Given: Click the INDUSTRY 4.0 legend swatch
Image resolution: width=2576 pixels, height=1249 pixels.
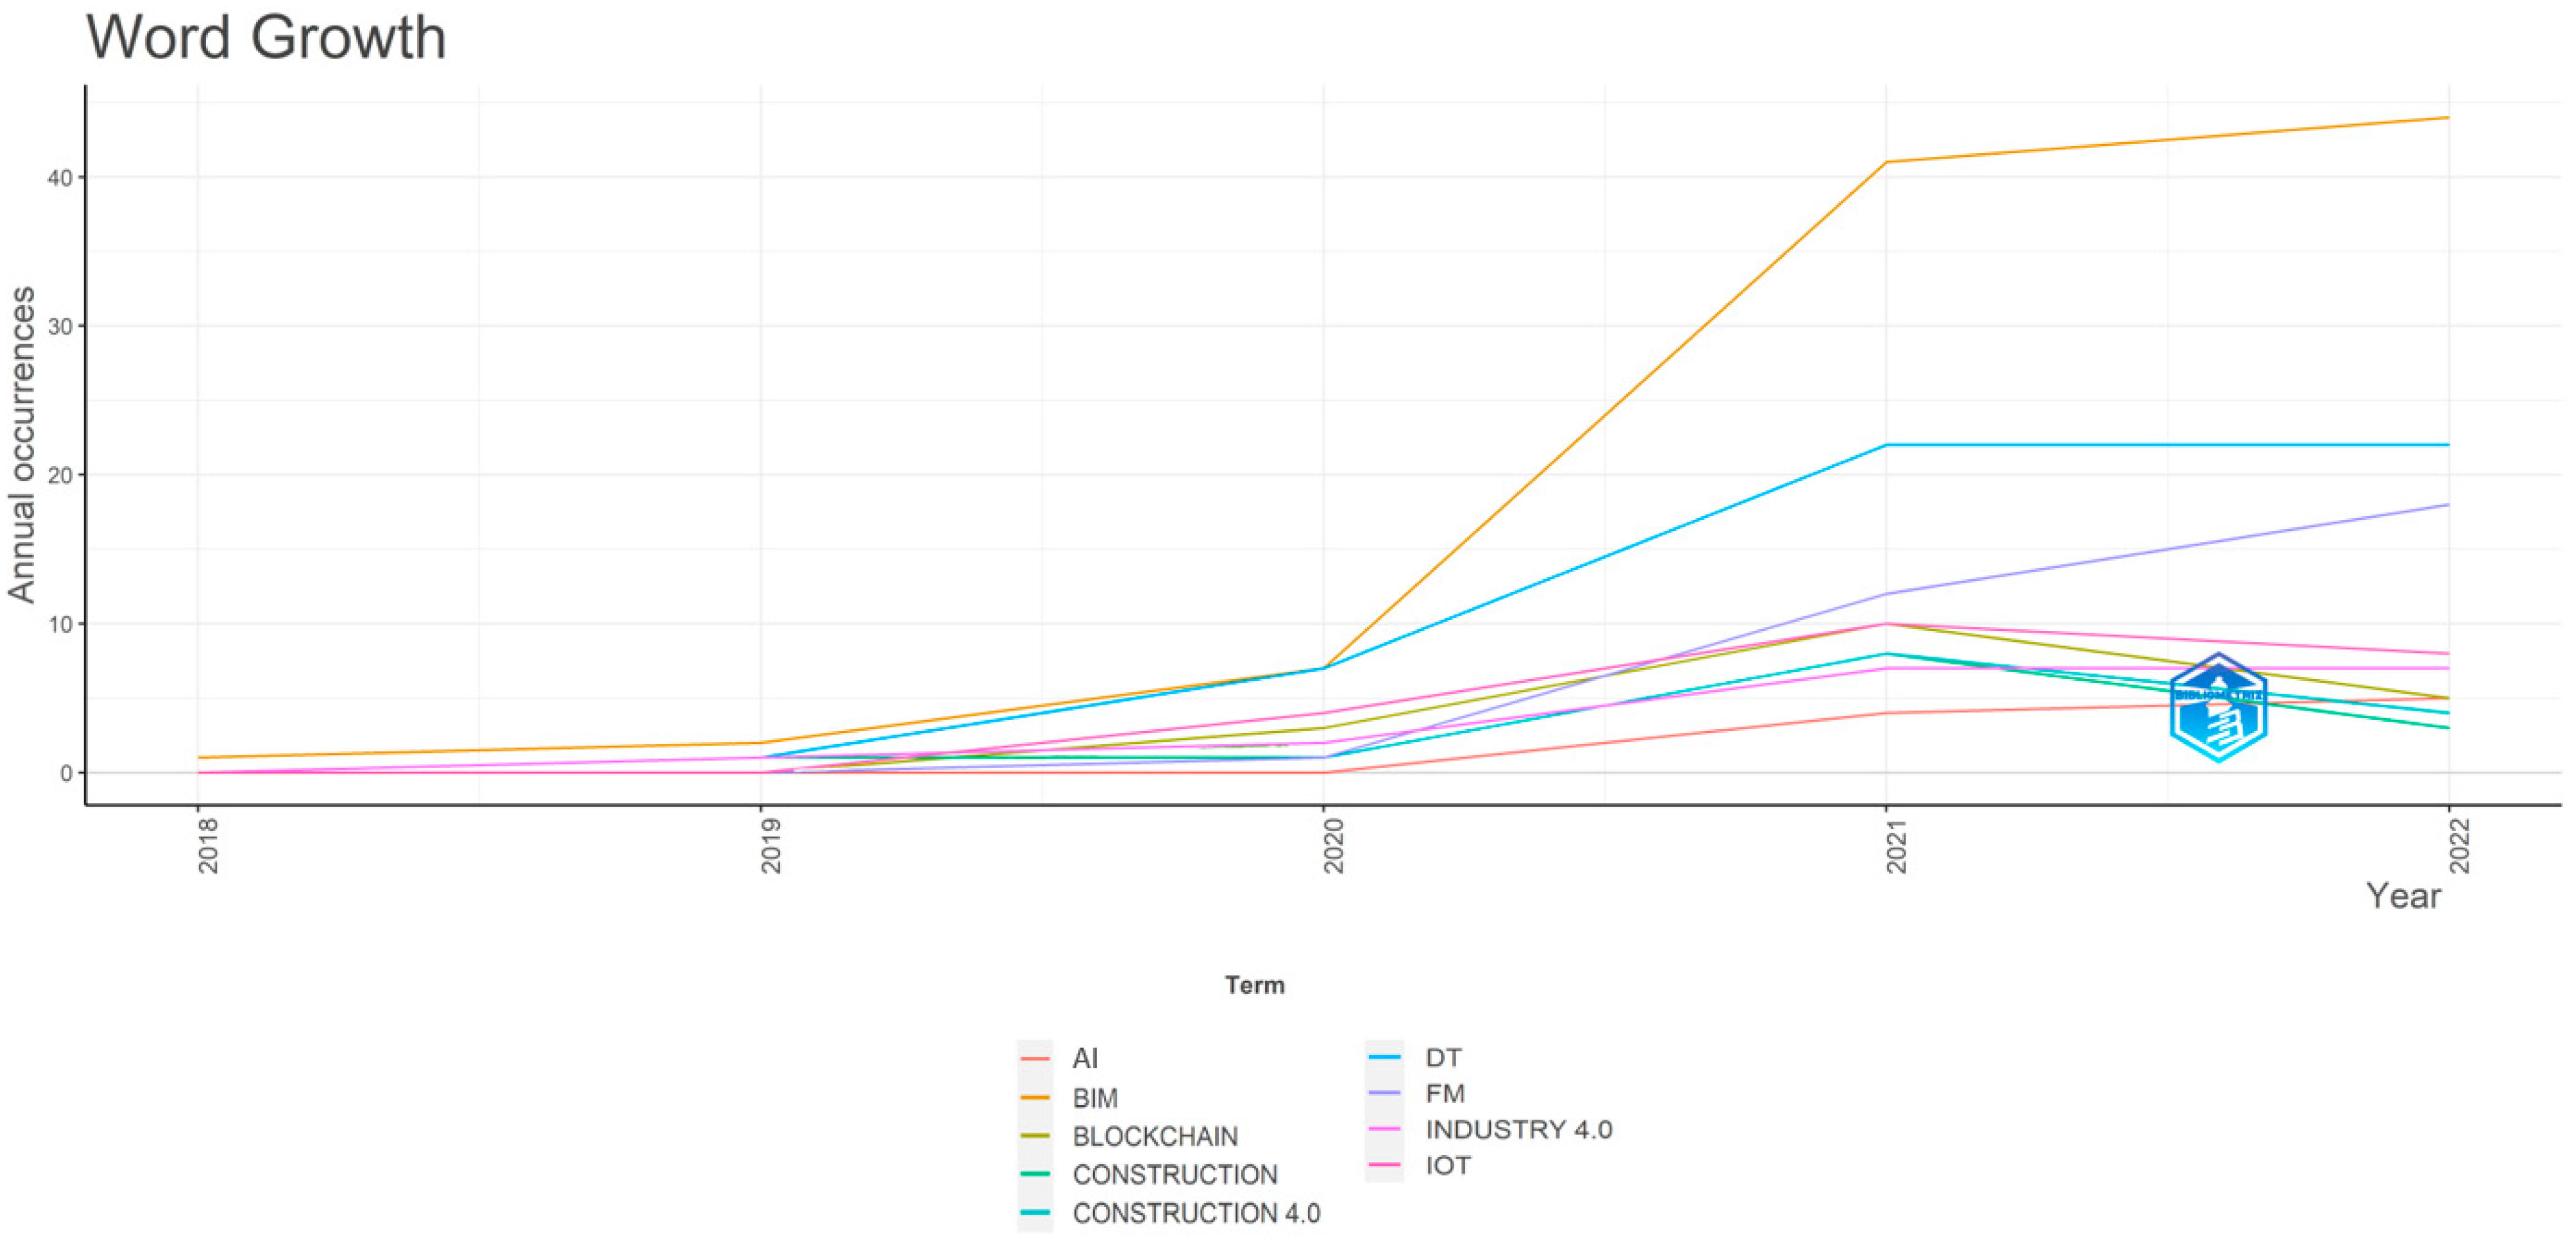Looking at the screenshot, I should tap(1384, 1129).
